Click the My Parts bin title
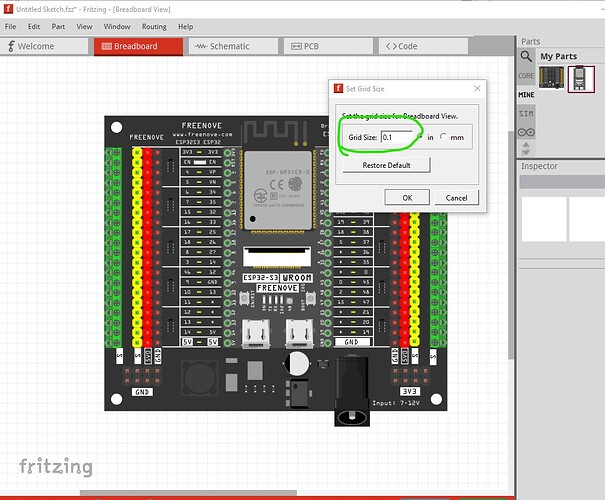This screenshot has width=605, height=500. 558,56
